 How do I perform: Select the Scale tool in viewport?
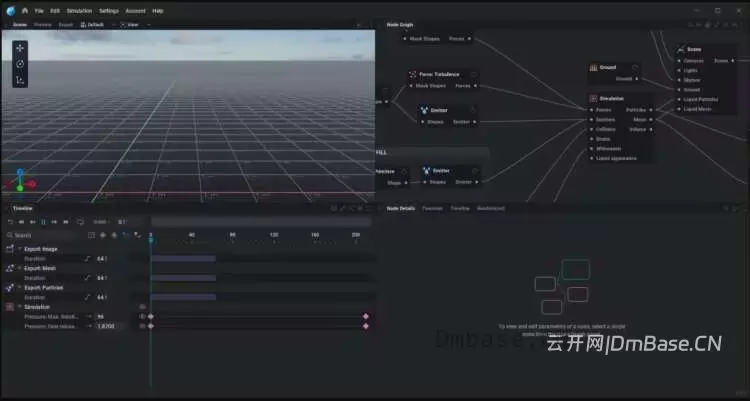pyautogui.click(x=20, y=80)
